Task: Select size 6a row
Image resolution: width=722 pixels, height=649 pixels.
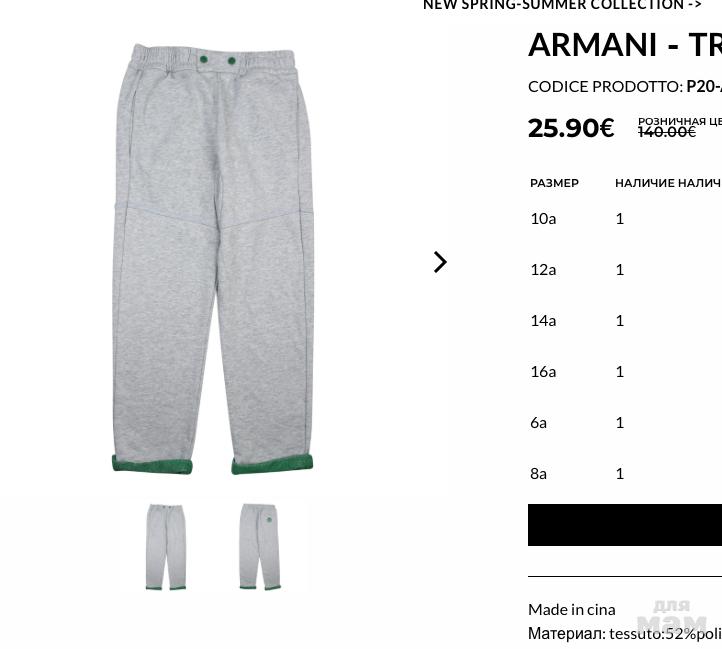Action: (x=626, y=422)
